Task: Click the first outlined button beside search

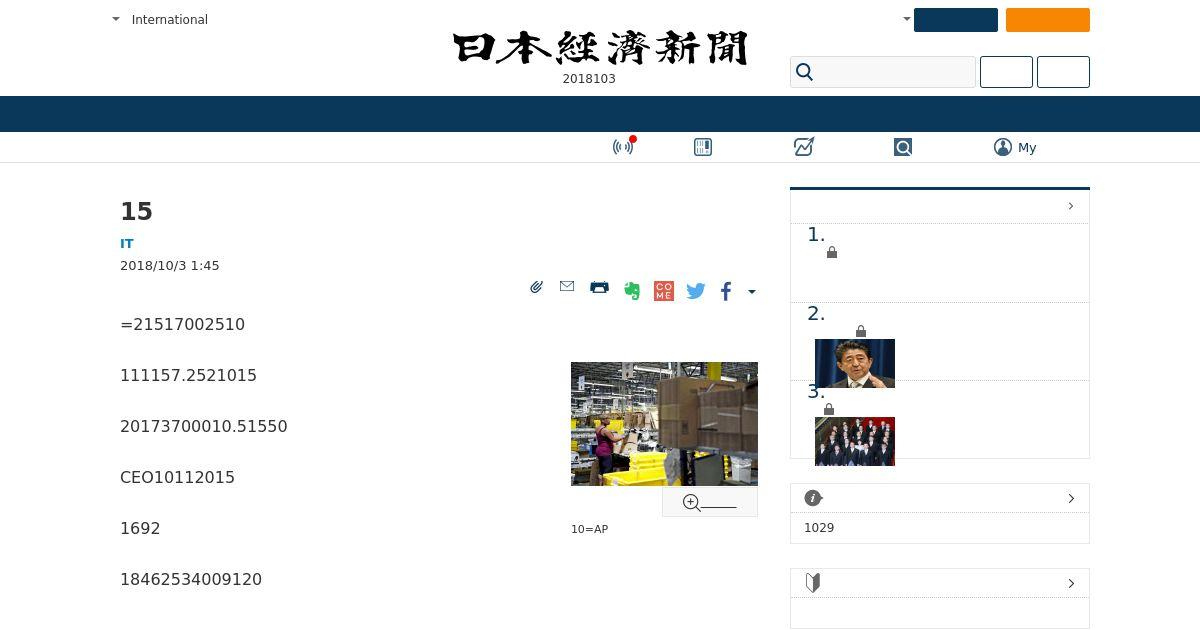Action: coord(1006,72)
